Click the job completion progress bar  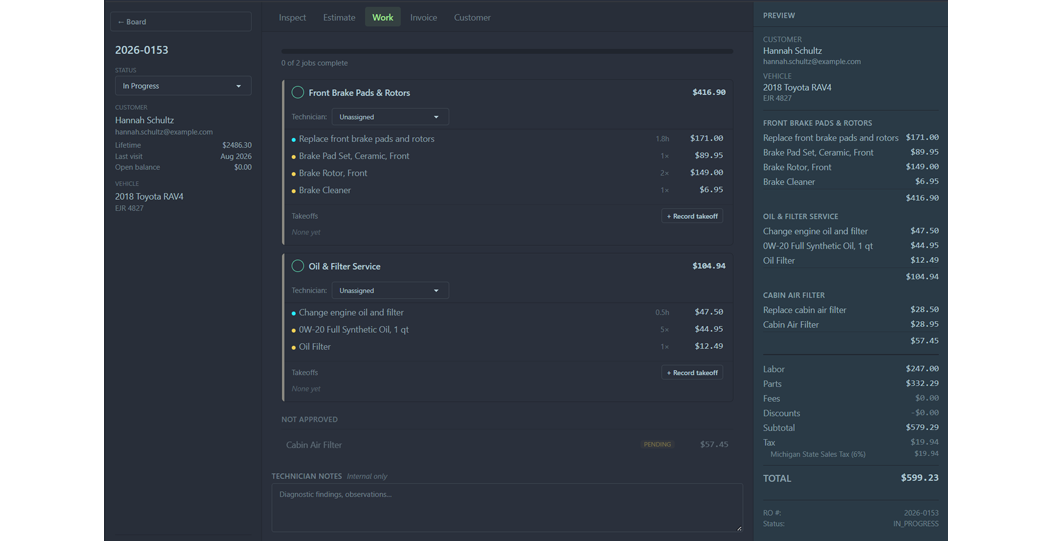pos(507,51)
